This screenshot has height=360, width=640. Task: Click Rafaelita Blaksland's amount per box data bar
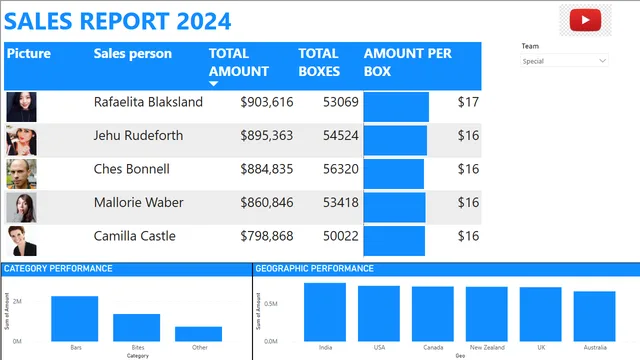pyautogui.click(x=396, y=107)
